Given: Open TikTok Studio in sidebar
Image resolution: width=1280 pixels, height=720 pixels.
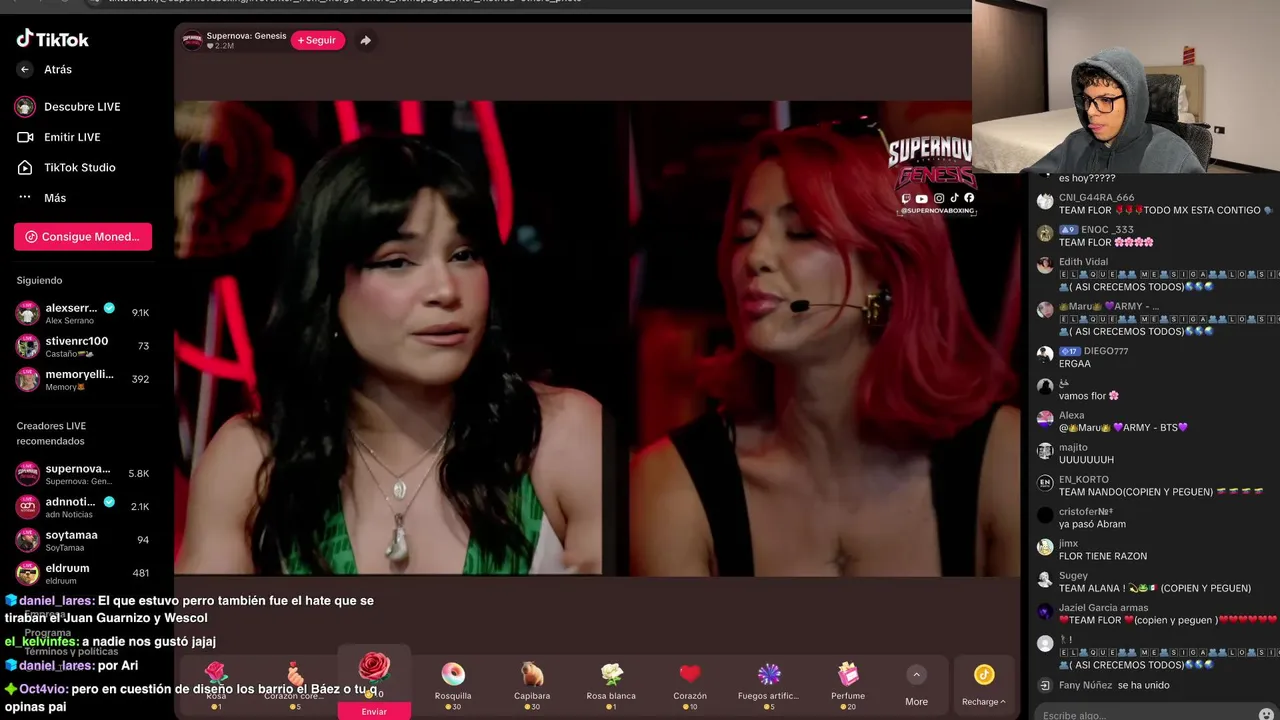Looking at the screenshot, I should (x=66, y=167).
